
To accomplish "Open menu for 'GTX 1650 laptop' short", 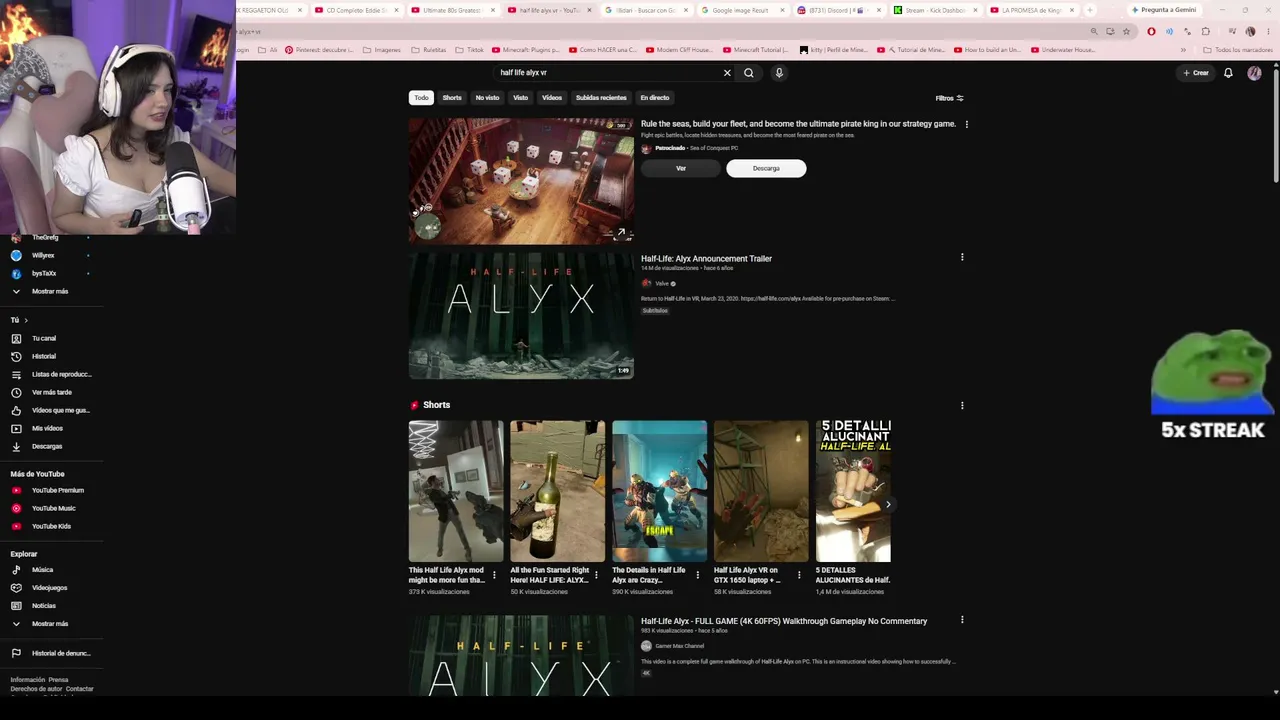I will tap(799, 575).
